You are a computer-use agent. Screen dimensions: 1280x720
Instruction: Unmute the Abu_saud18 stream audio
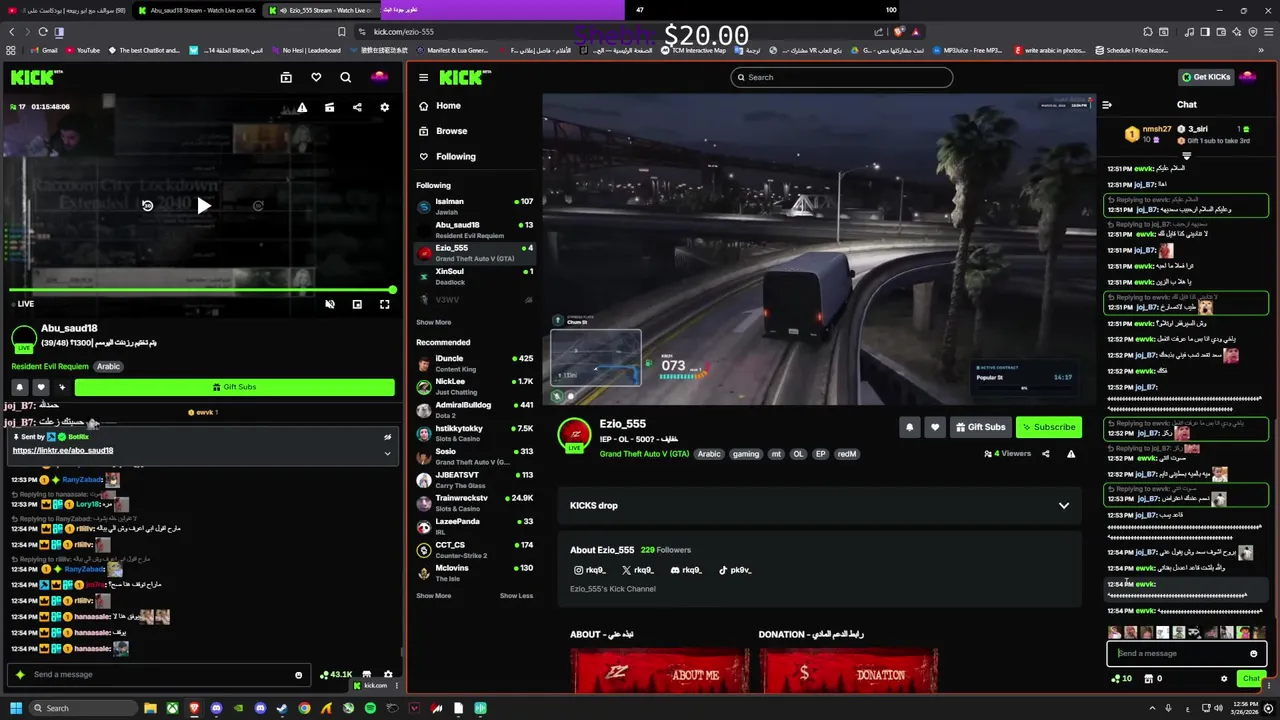coord(330,304)
